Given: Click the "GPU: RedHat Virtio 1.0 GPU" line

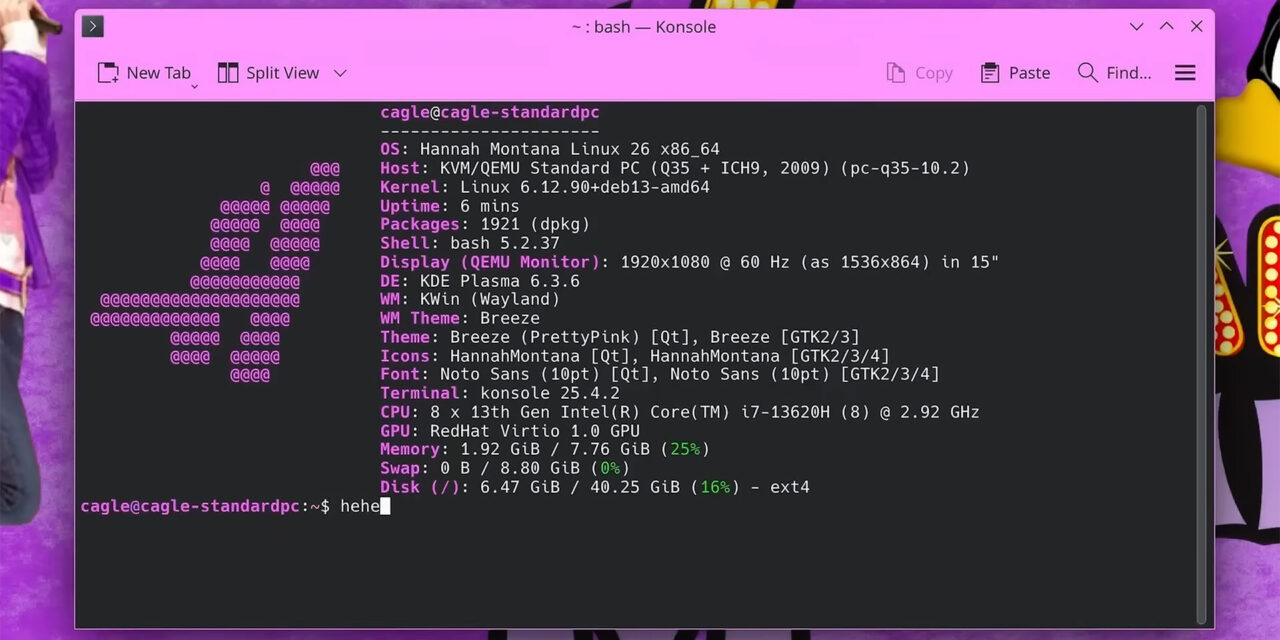Looking at the screenshot, I should point(510,431).
